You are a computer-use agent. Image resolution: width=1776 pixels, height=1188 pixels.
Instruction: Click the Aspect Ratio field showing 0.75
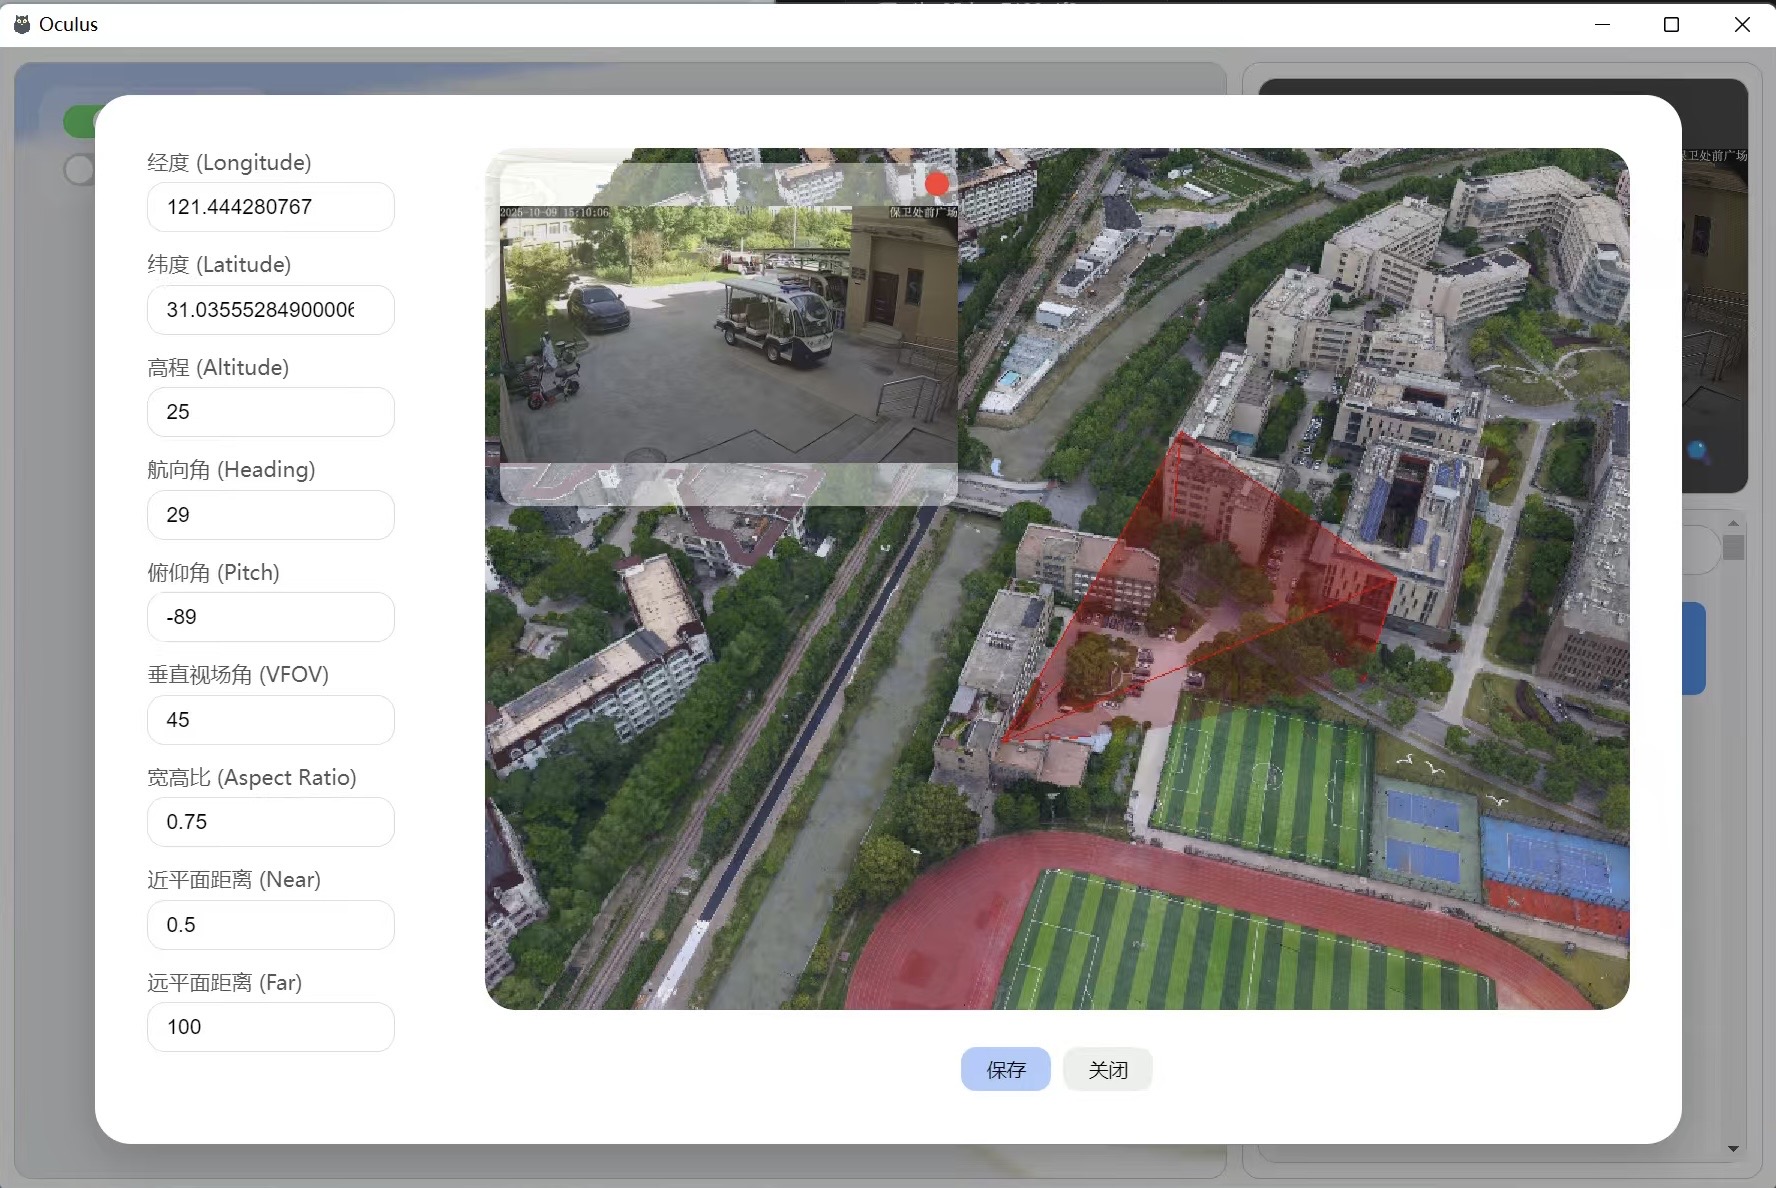(270, 822)
